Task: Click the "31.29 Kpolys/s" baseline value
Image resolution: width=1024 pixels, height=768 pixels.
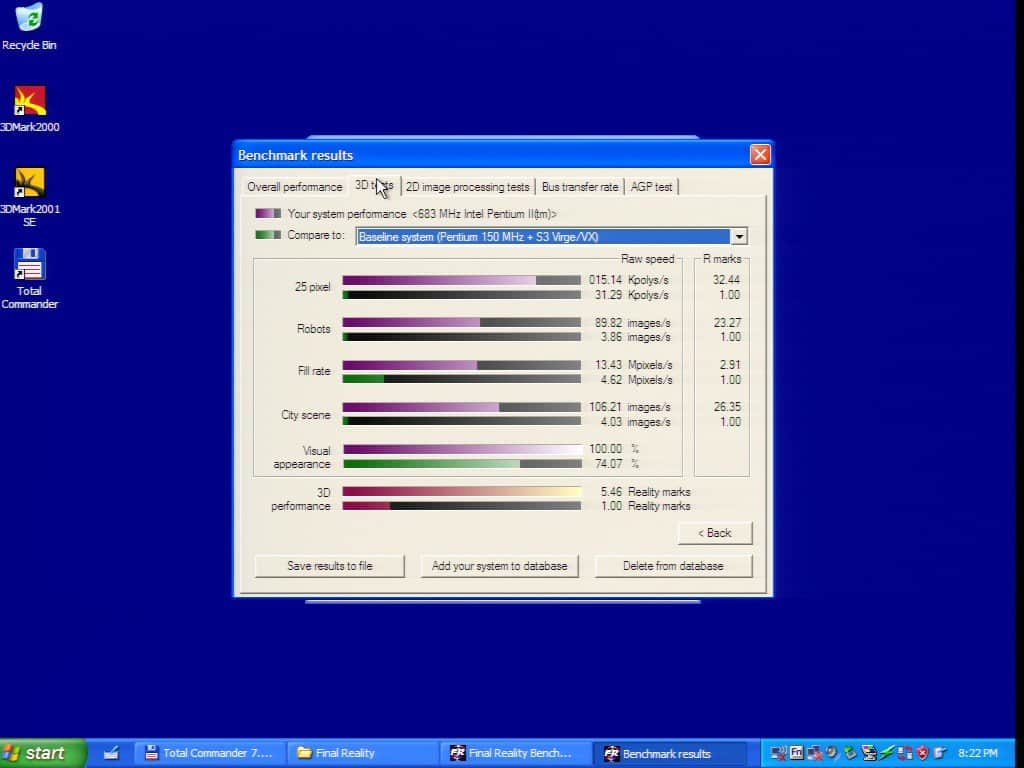Action: [x=632, y=295]
